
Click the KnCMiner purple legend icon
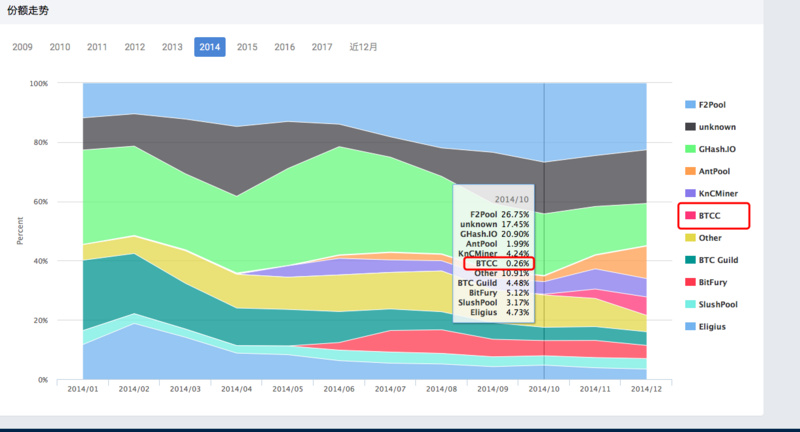tap(690, 192)
